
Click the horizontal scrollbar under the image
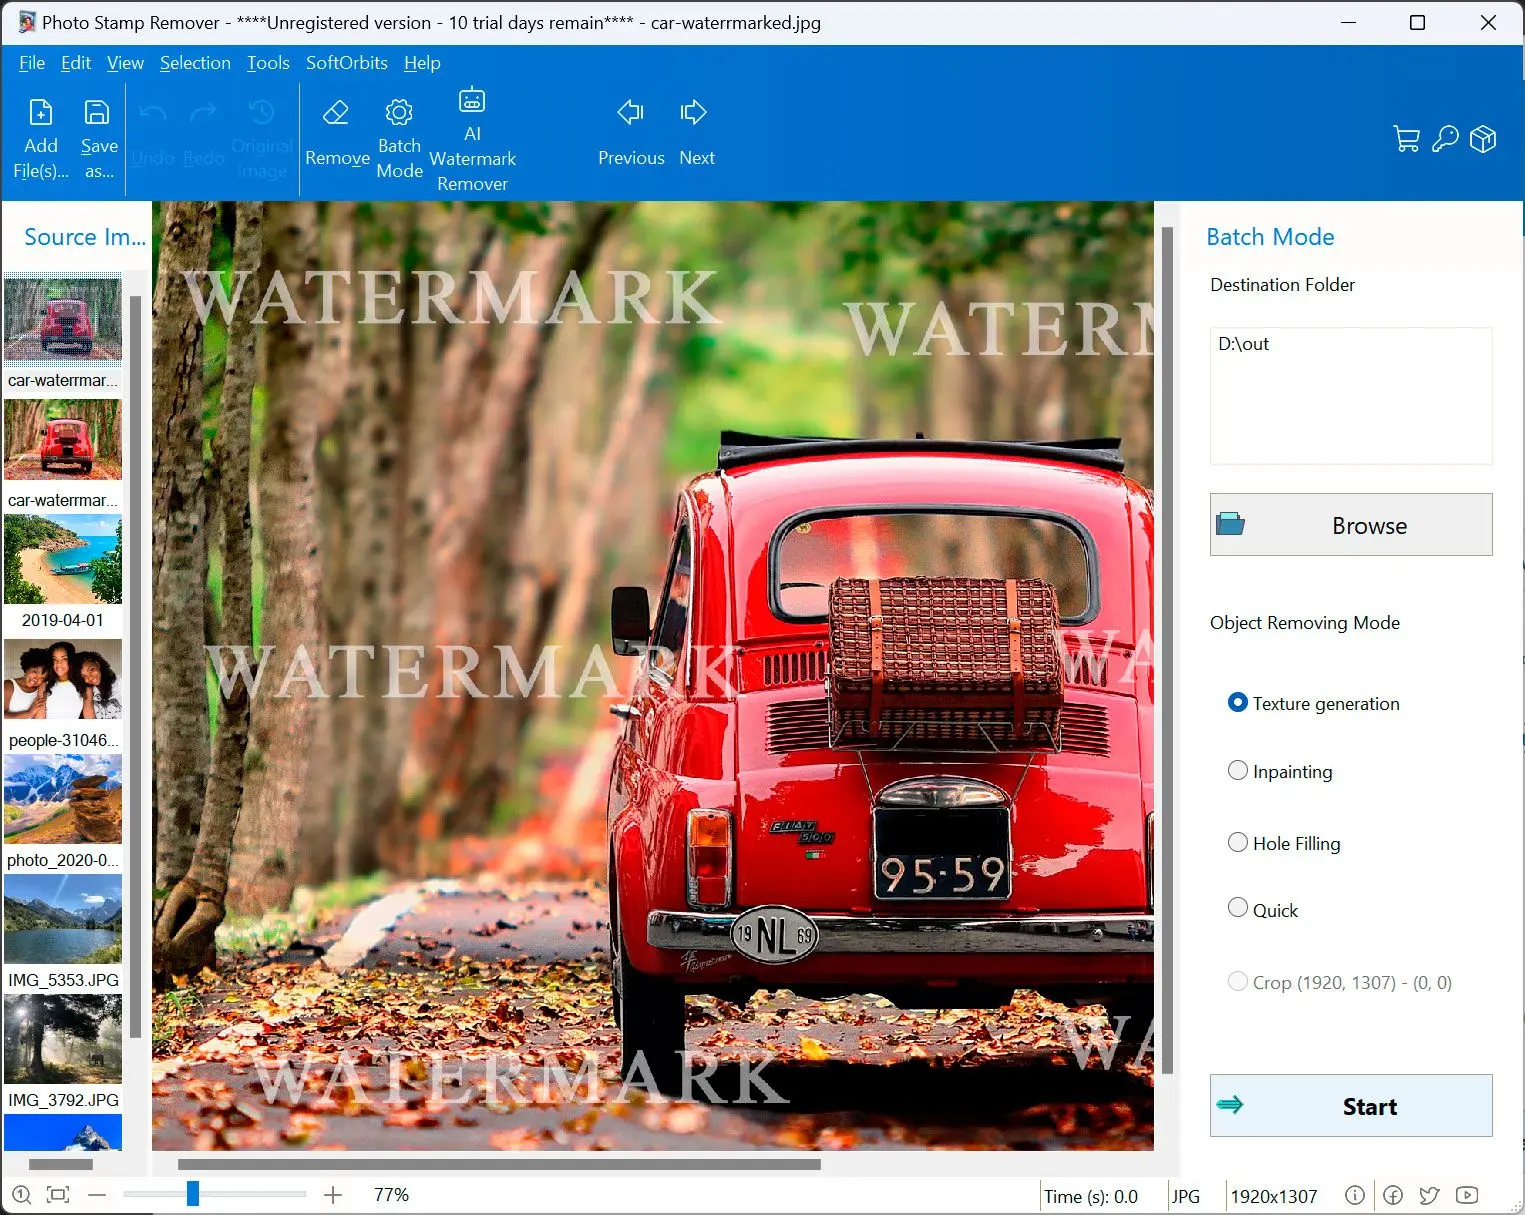pos(499,1164)
